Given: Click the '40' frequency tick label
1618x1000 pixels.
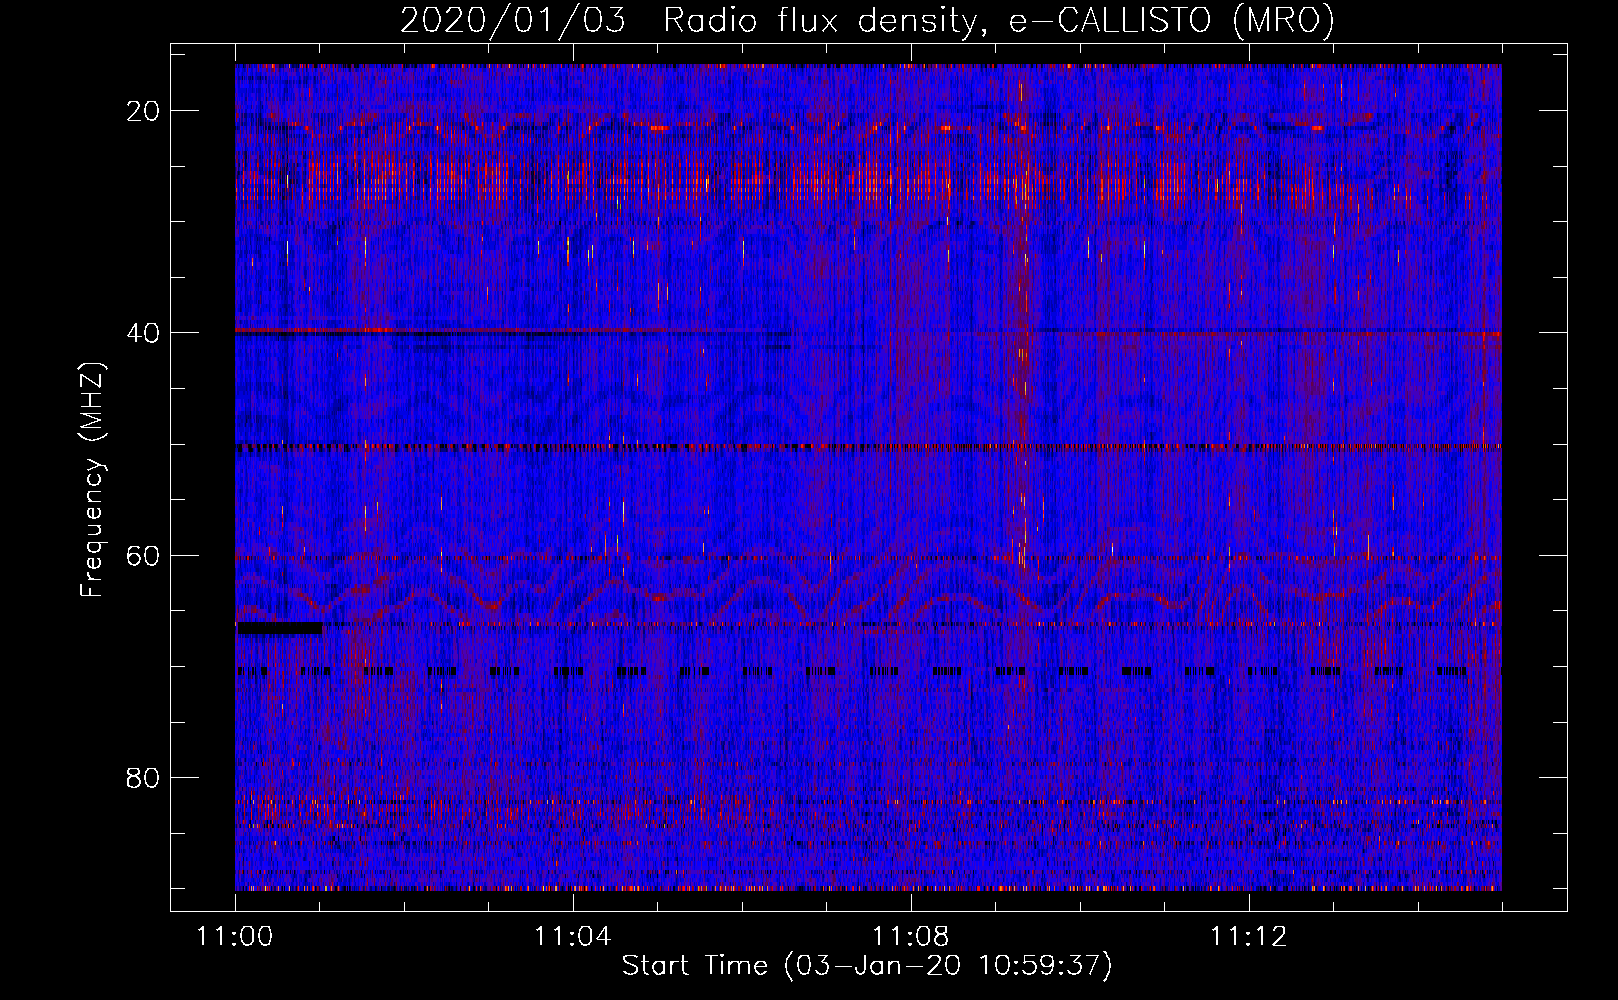Looking at the screenshot, I should point(144,333).
